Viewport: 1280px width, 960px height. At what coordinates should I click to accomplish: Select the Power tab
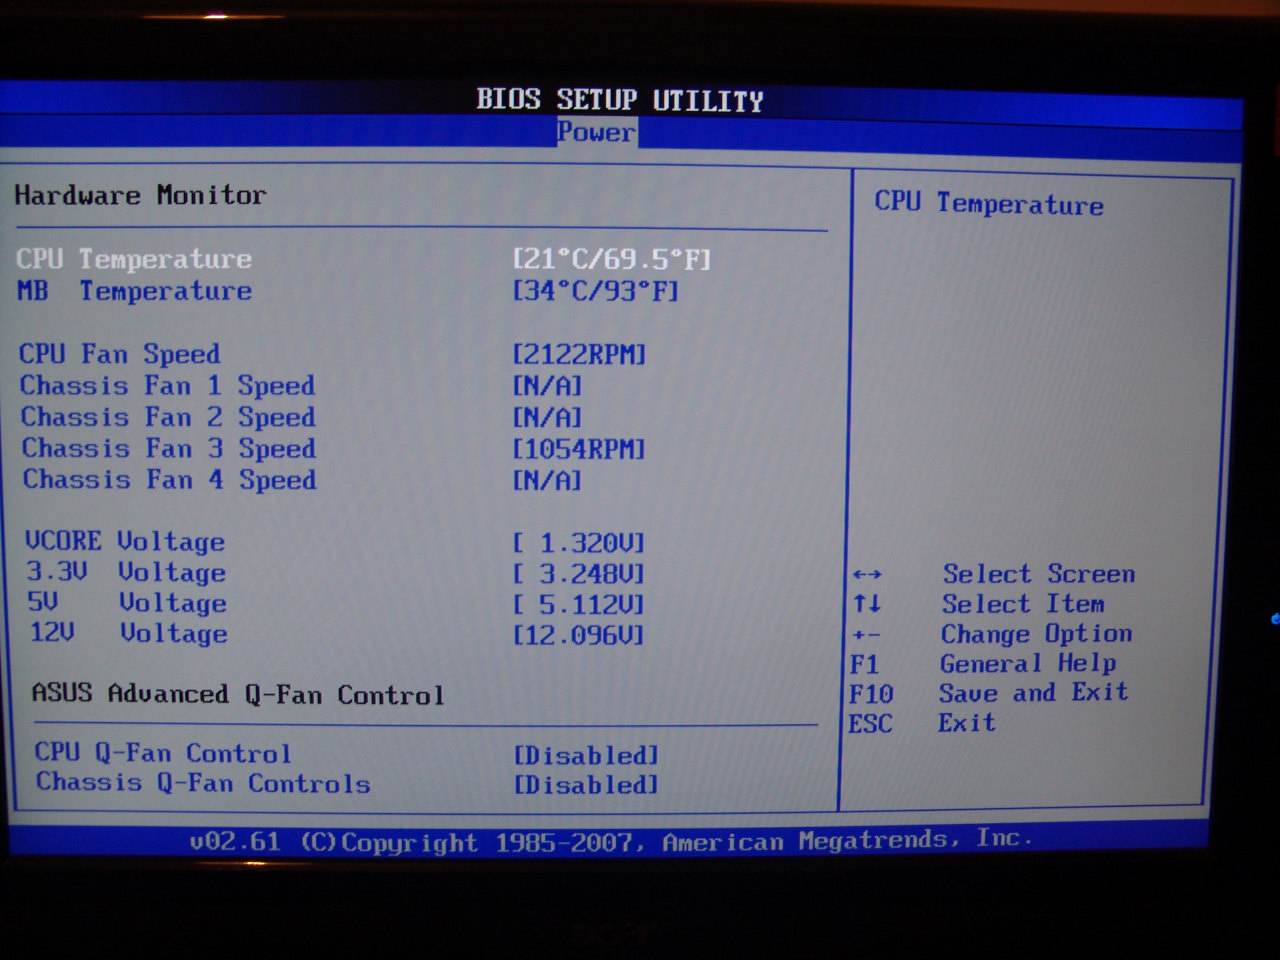click(x=596, y=132)
